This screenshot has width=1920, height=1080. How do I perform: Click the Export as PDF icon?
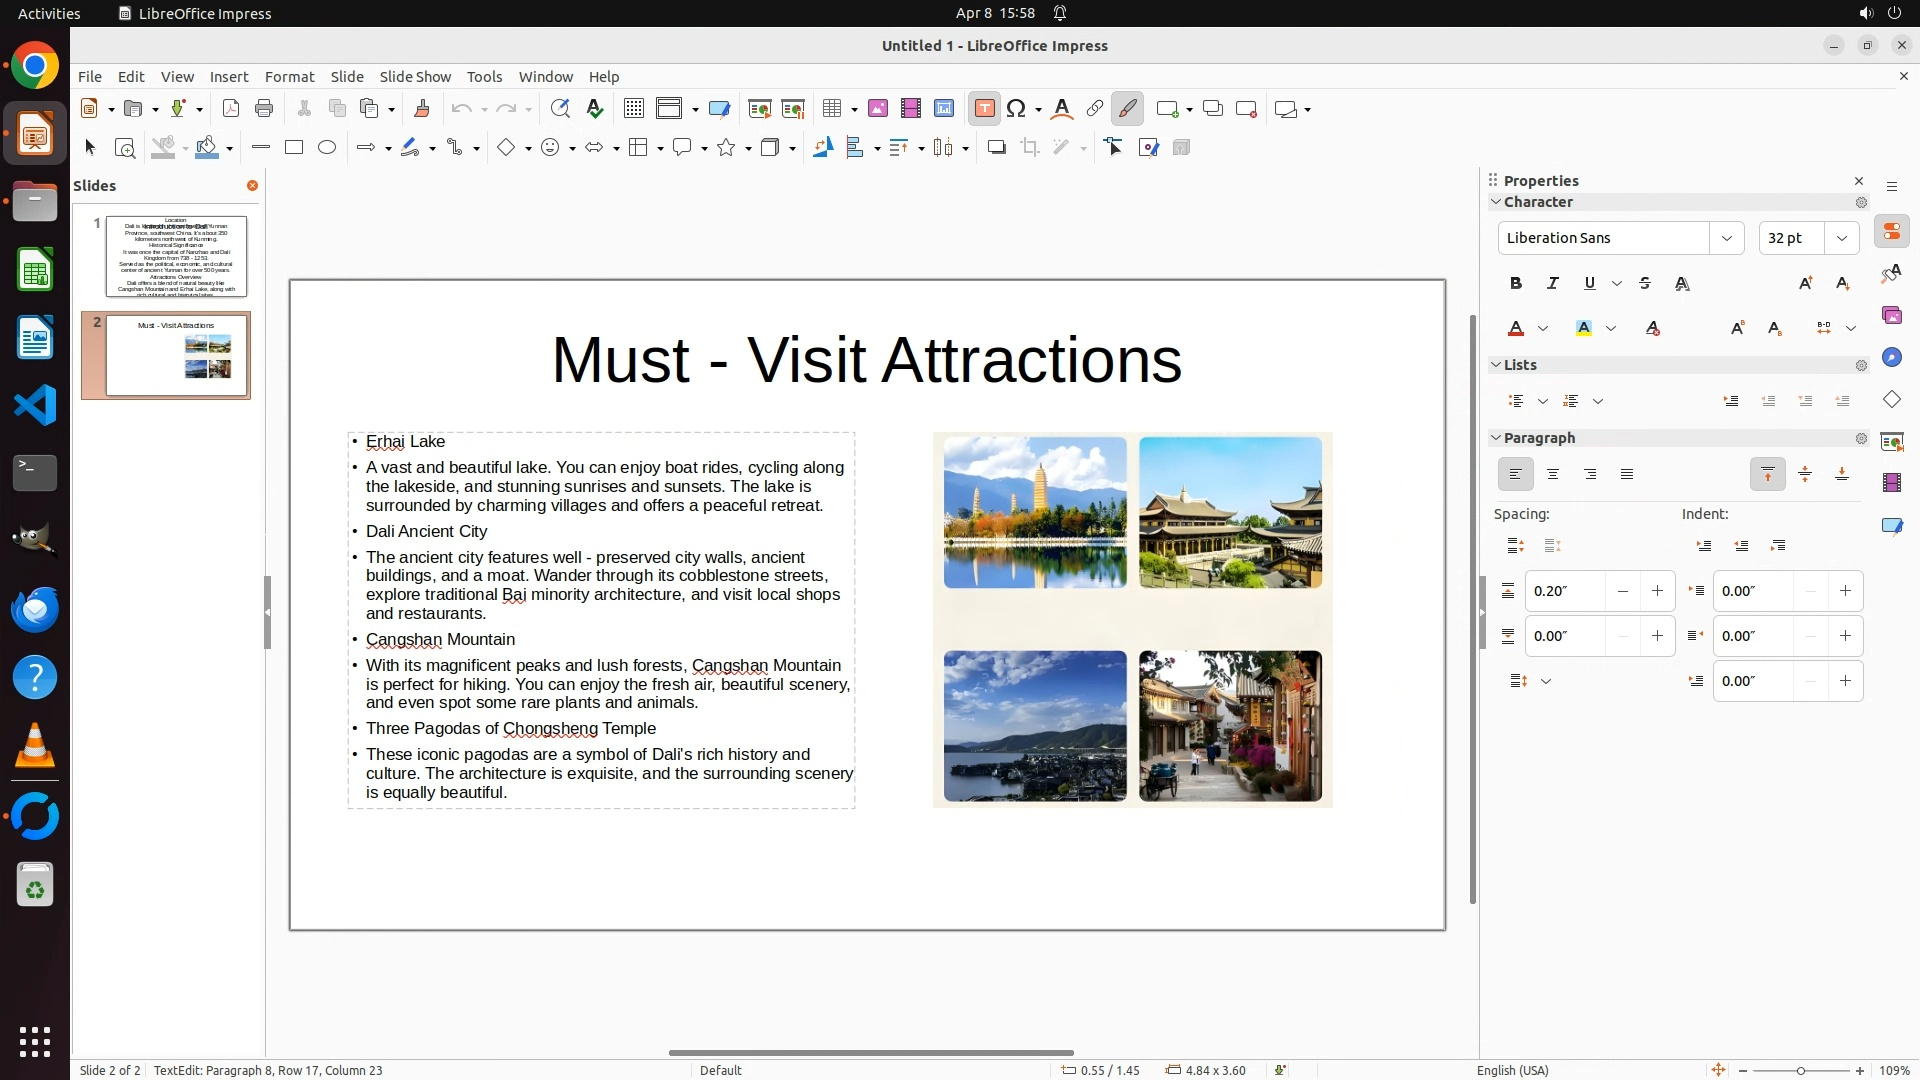[231, 109]
